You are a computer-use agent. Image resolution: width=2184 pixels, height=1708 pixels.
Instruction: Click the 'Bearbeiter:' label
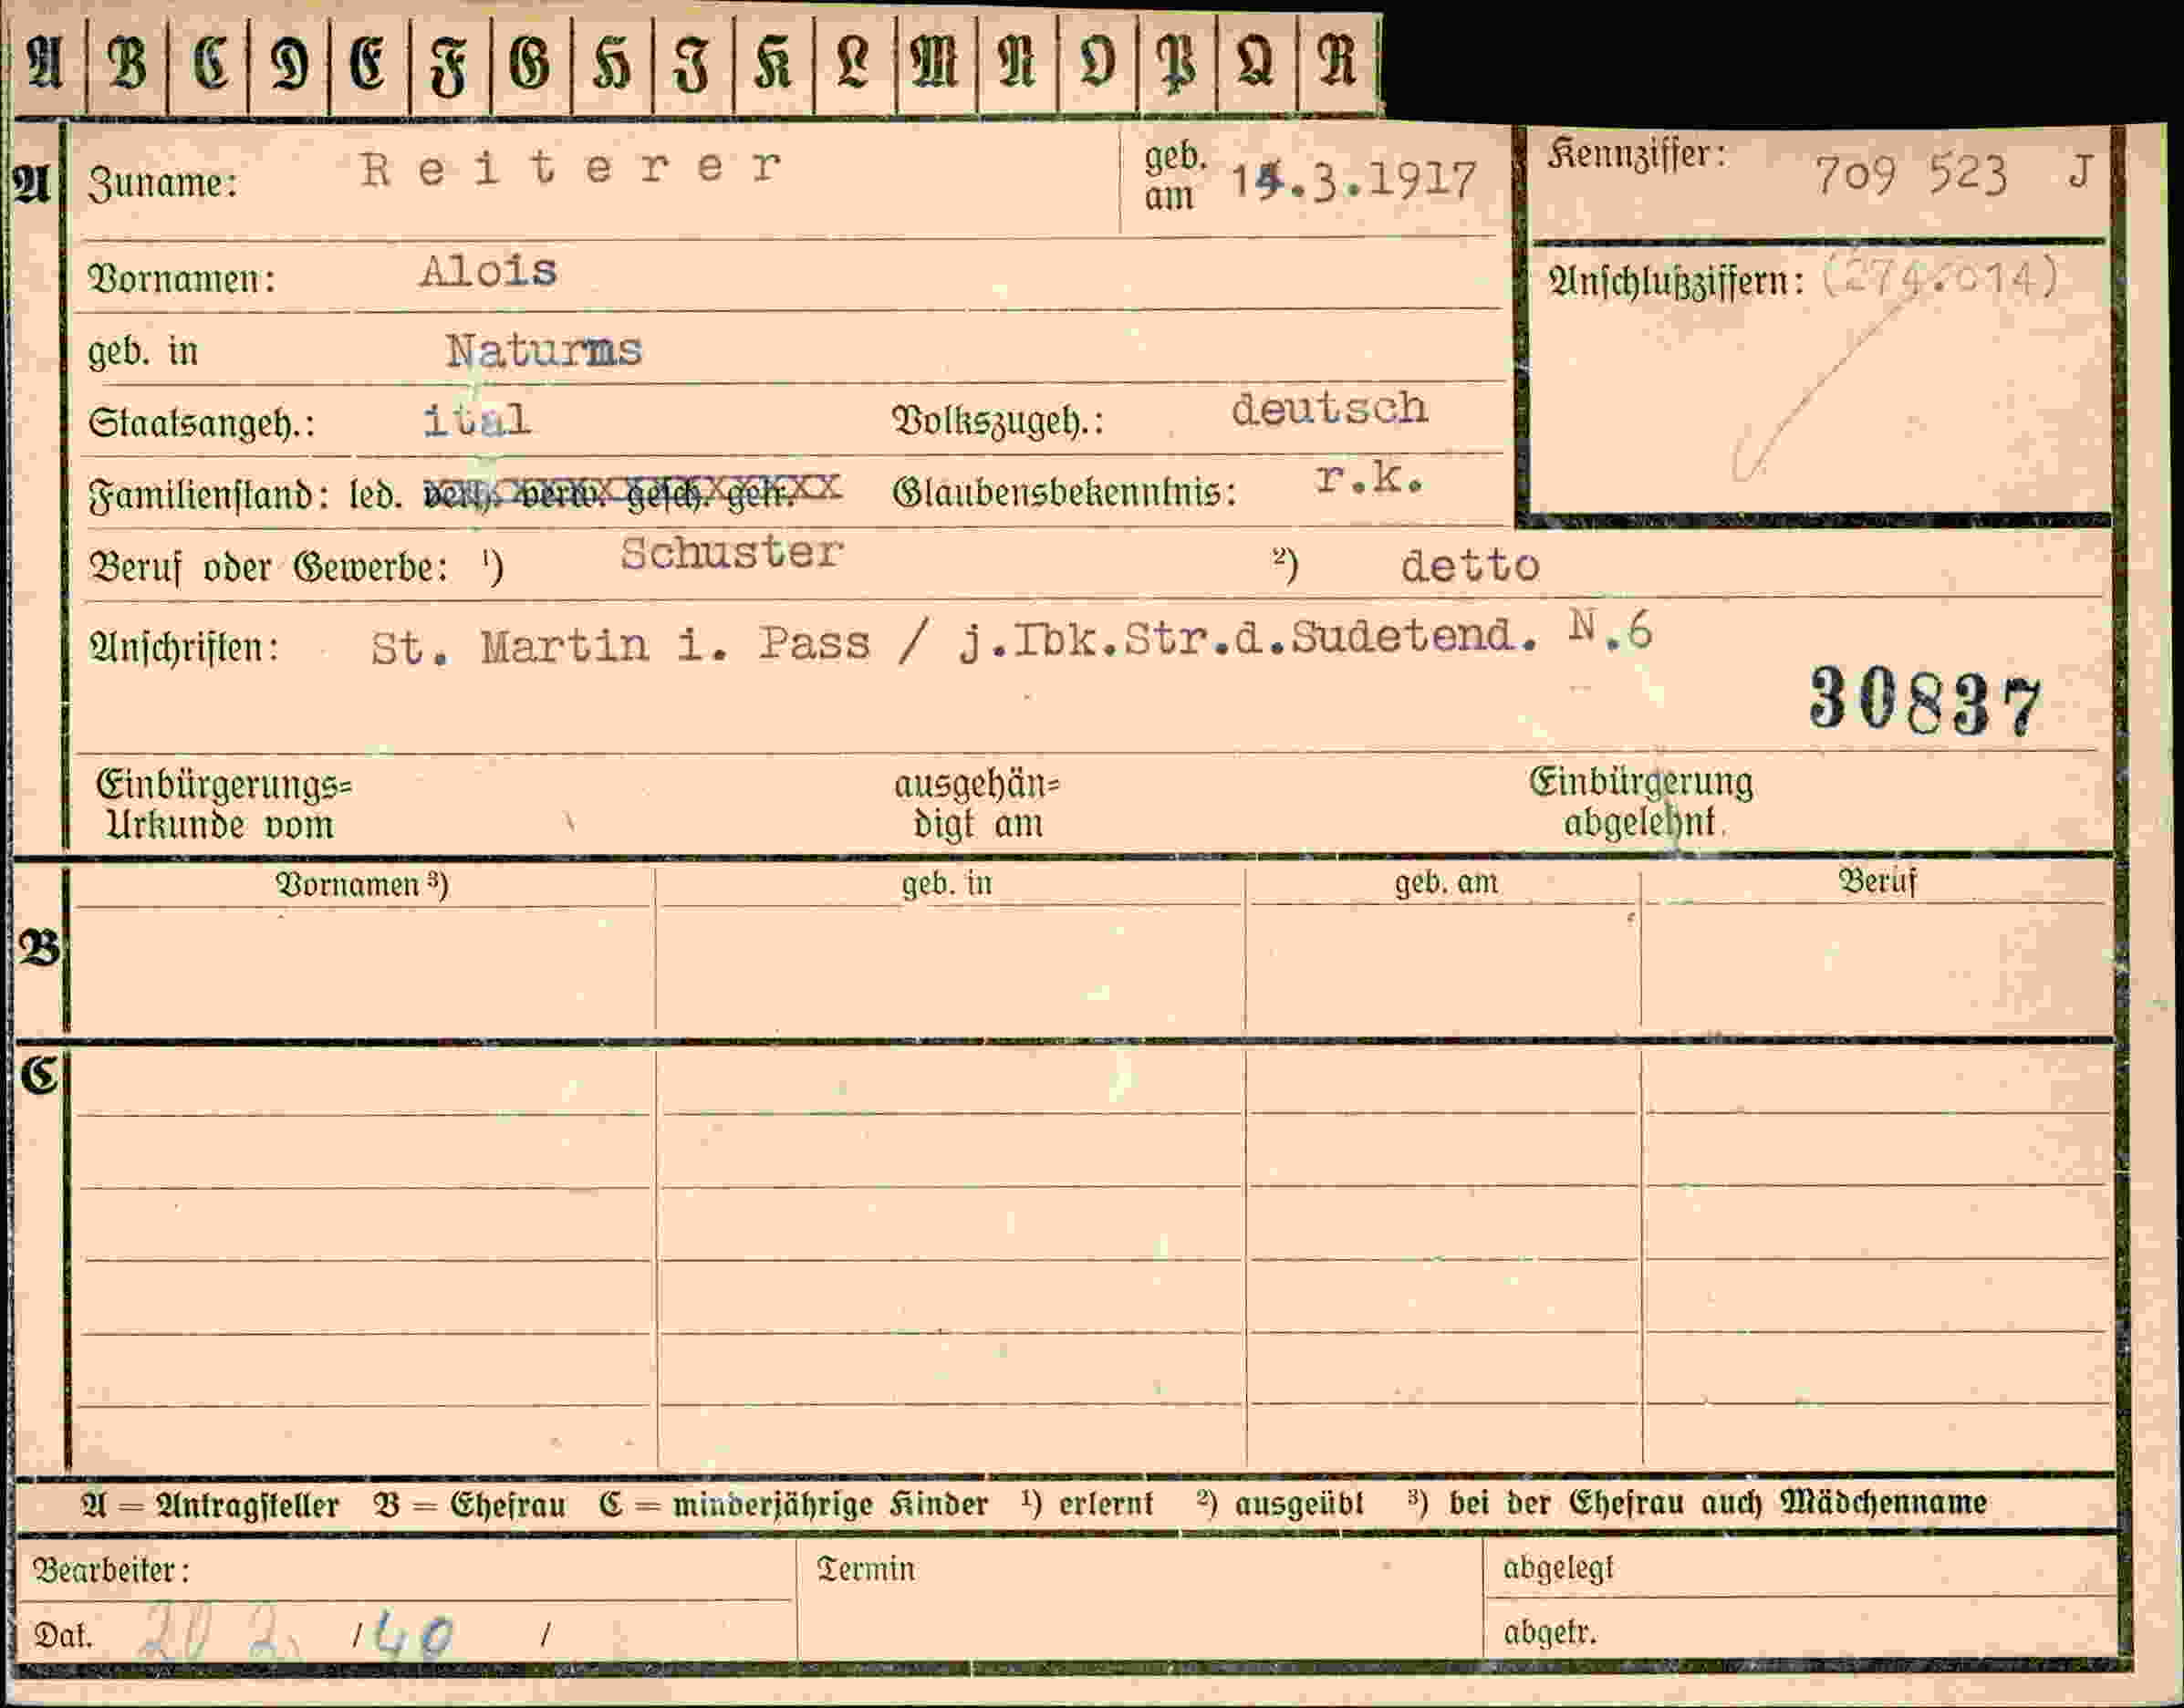tap(111, 1570)
